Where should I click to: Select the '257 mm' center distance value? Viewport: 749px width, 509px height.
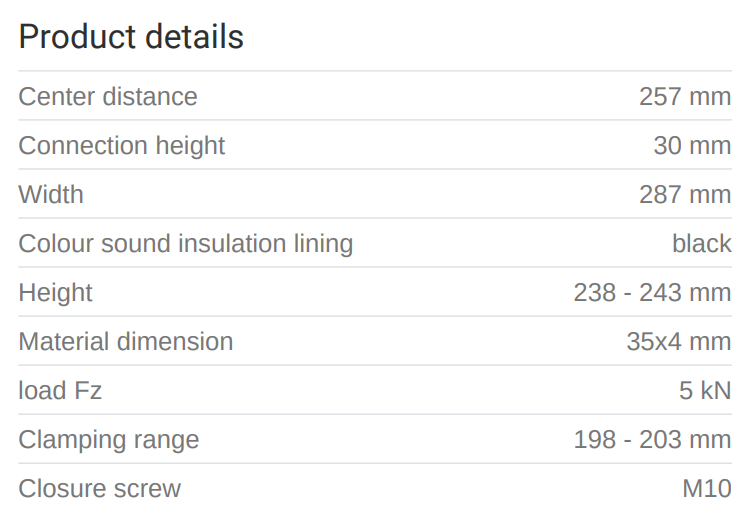pyautogui.click(x=685, y=97)
